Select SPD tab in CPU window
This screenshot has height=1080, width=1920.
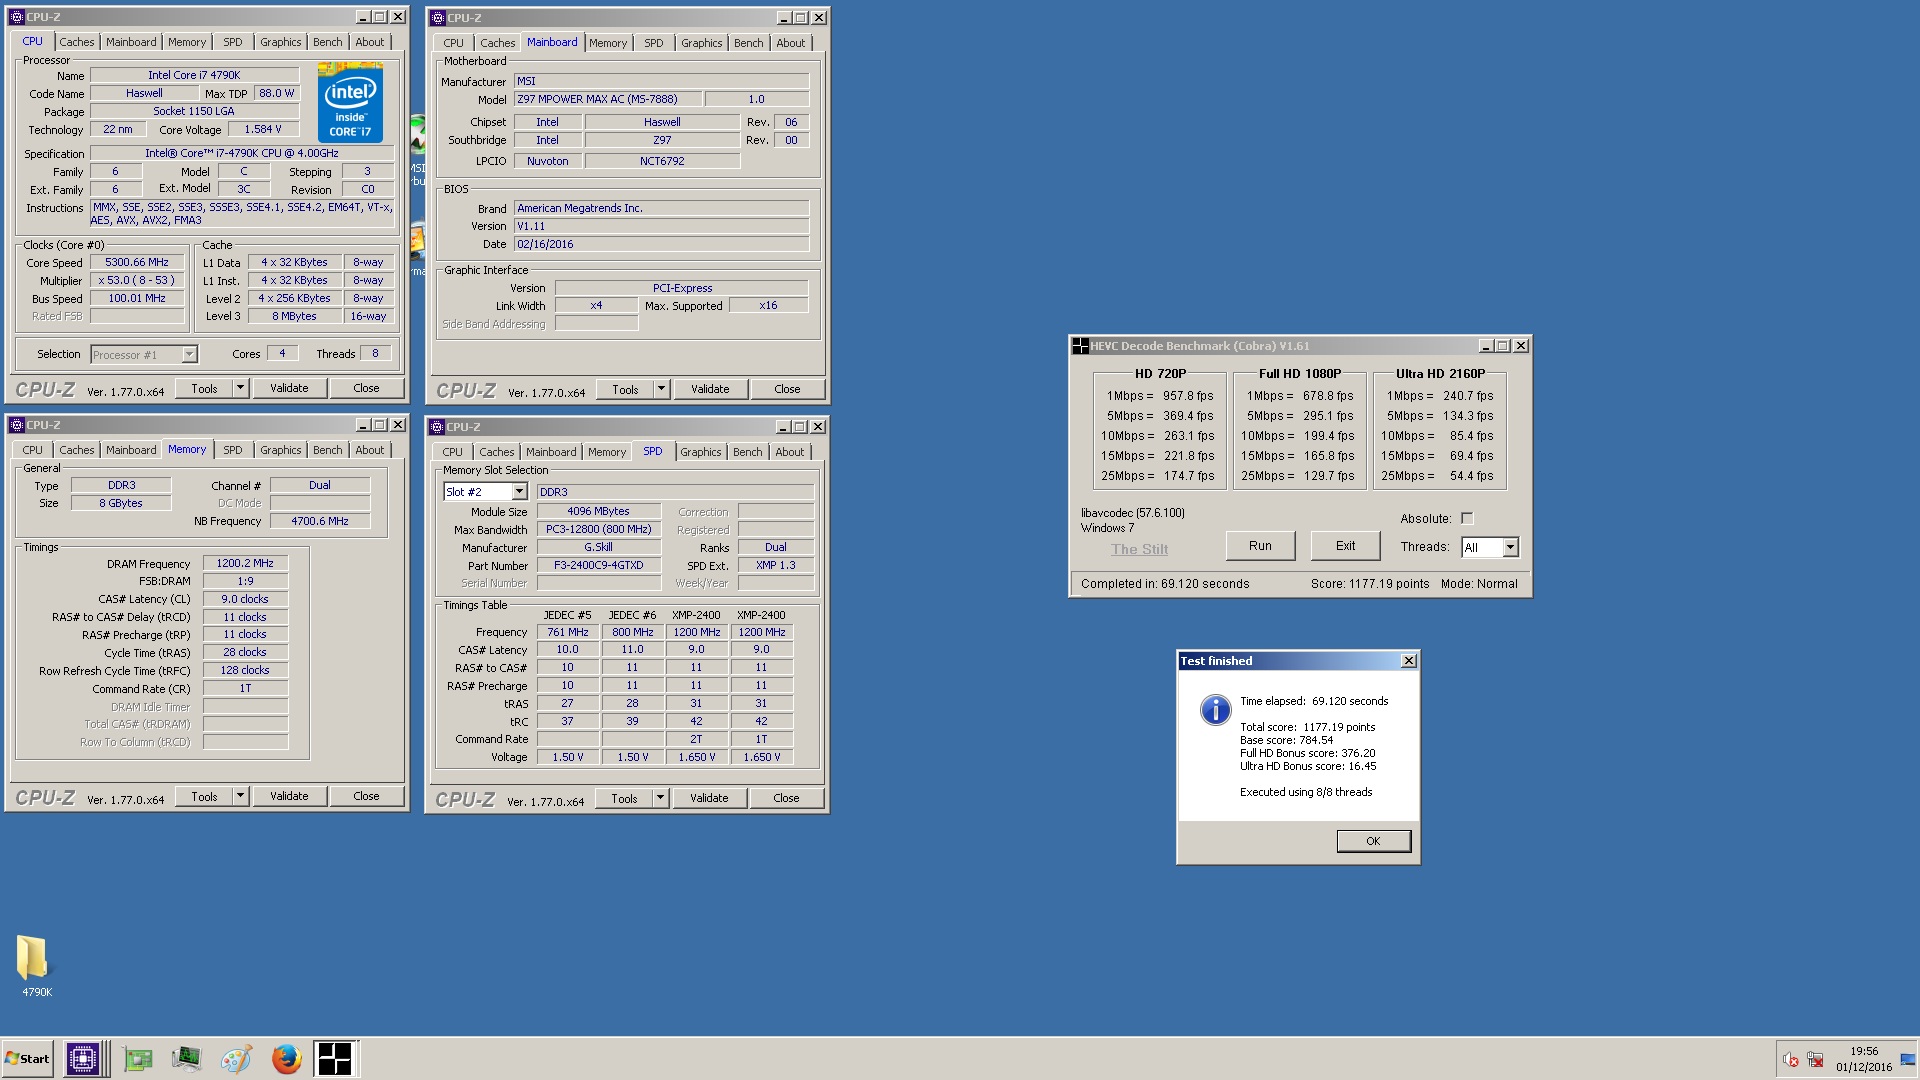coord(232,42)
